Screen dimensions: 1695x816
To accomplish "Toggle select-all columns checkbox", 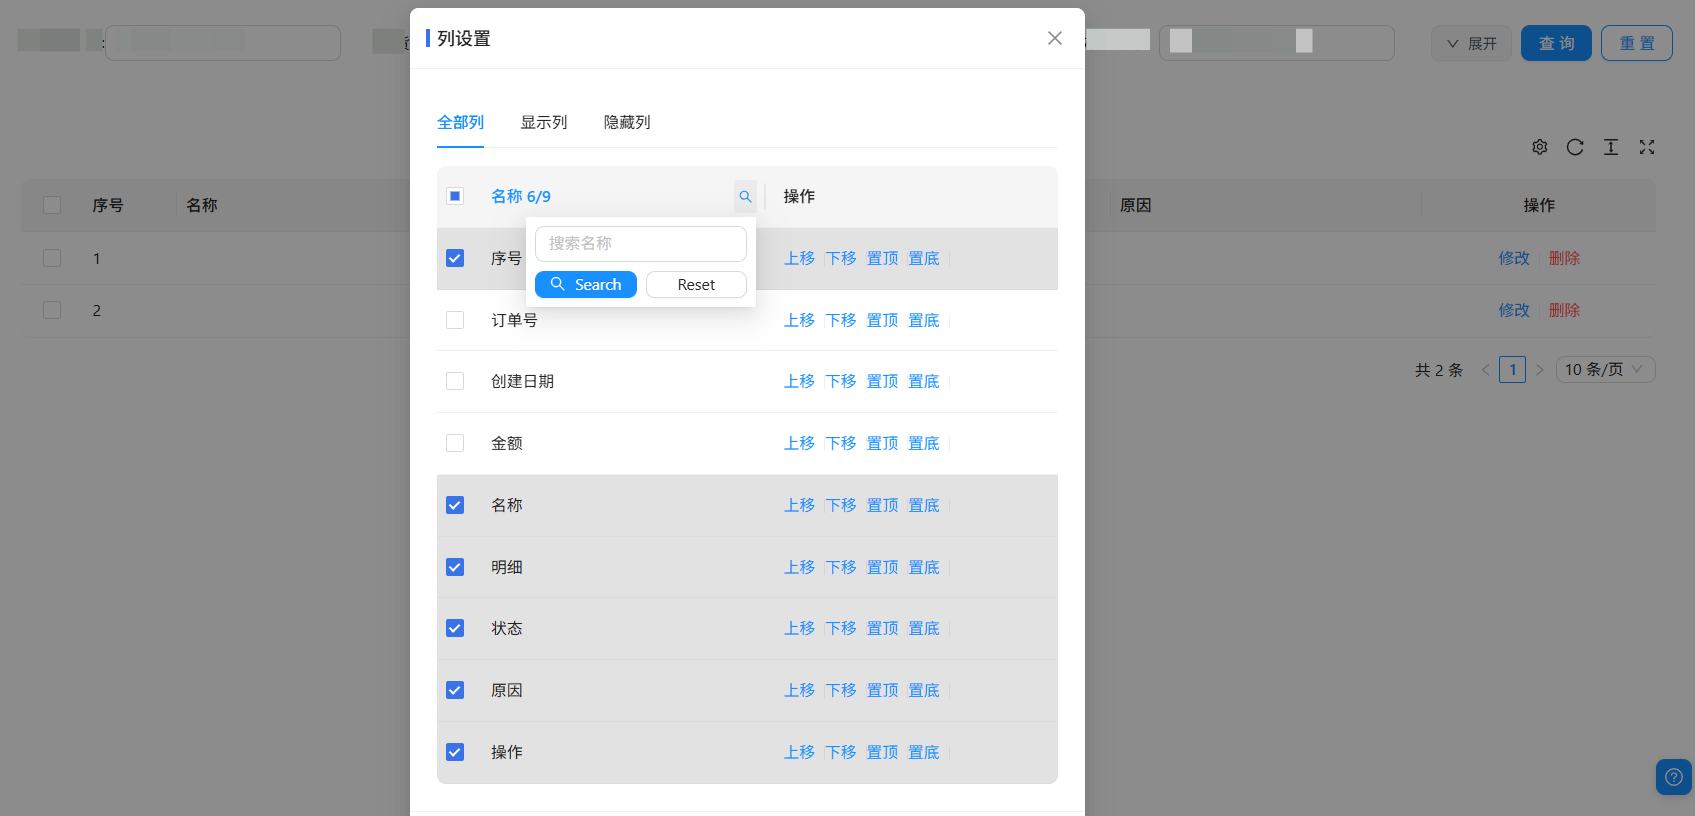I will pyautogui.click(x=455, y=196).
